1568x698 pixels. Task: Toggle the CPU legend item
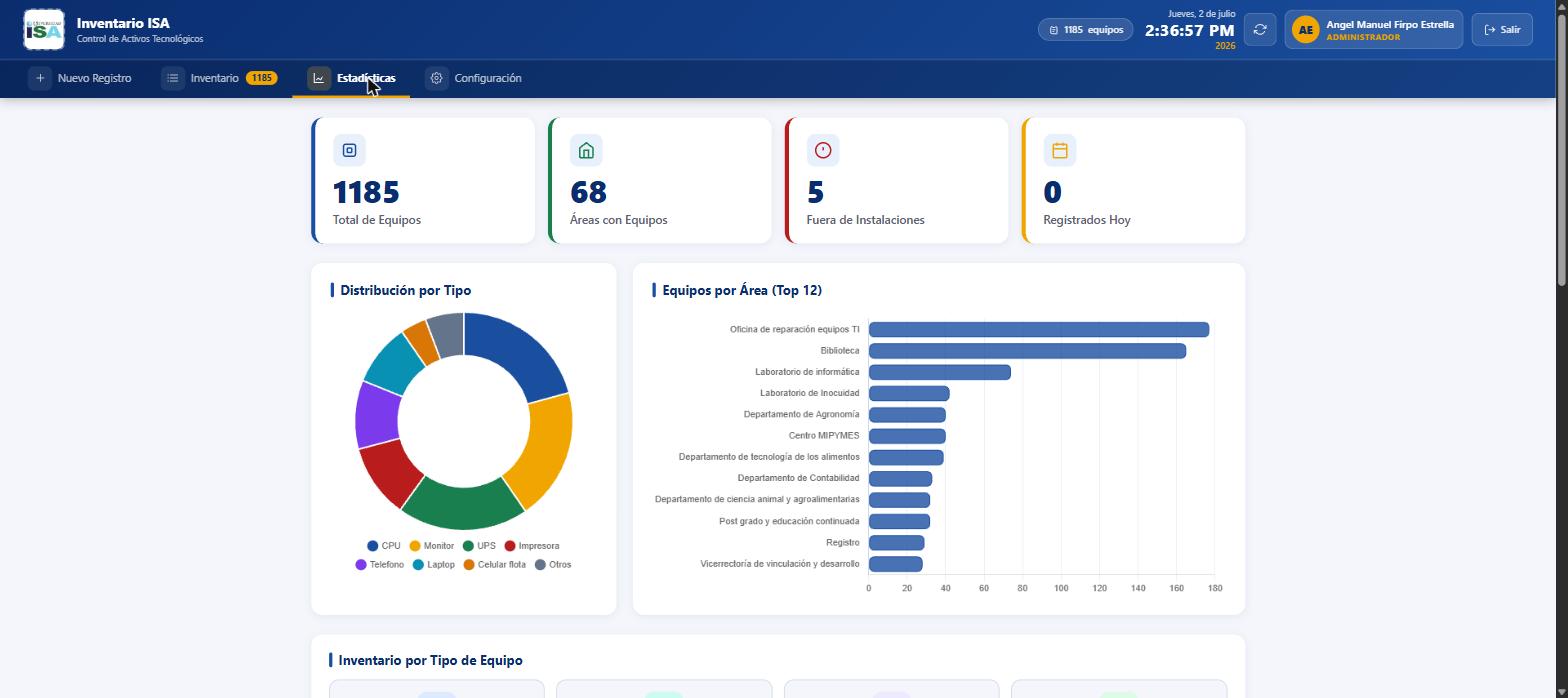click(x=384, y=546)
